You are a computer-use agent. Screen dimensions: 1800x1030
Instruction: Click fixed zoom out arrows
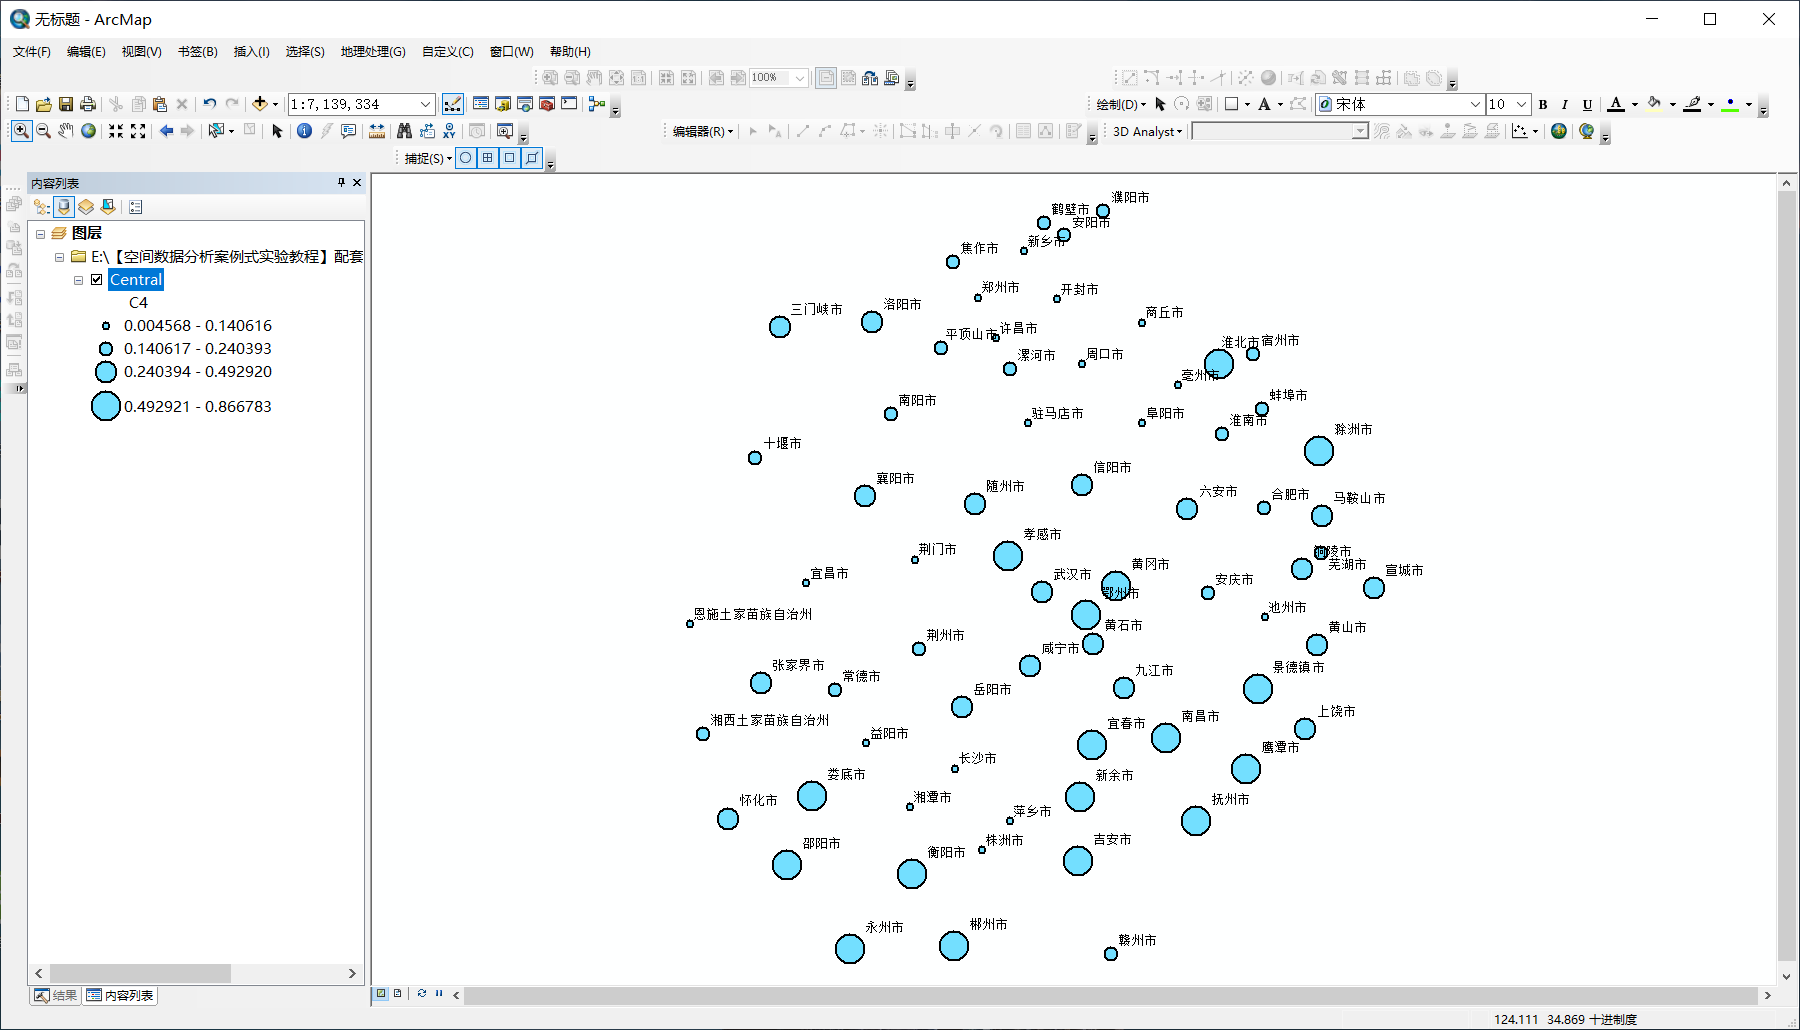click(x=138, y=131)
